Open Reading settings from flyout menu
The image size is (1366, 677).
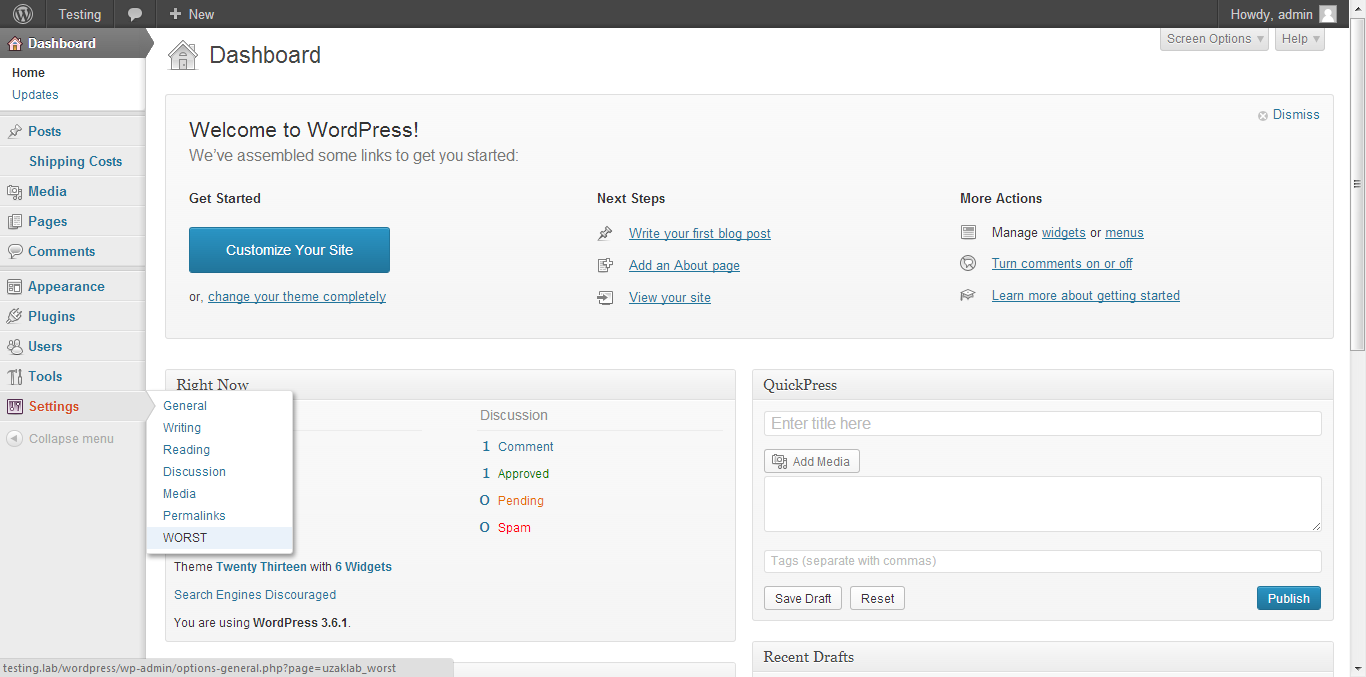186,450
